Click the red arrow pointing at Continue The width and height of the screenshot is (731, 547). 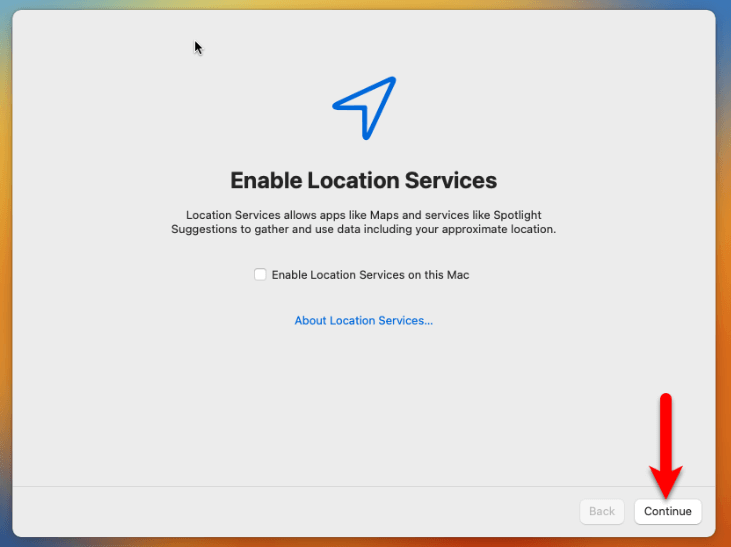pyautogui.click(x=667, y=440)
